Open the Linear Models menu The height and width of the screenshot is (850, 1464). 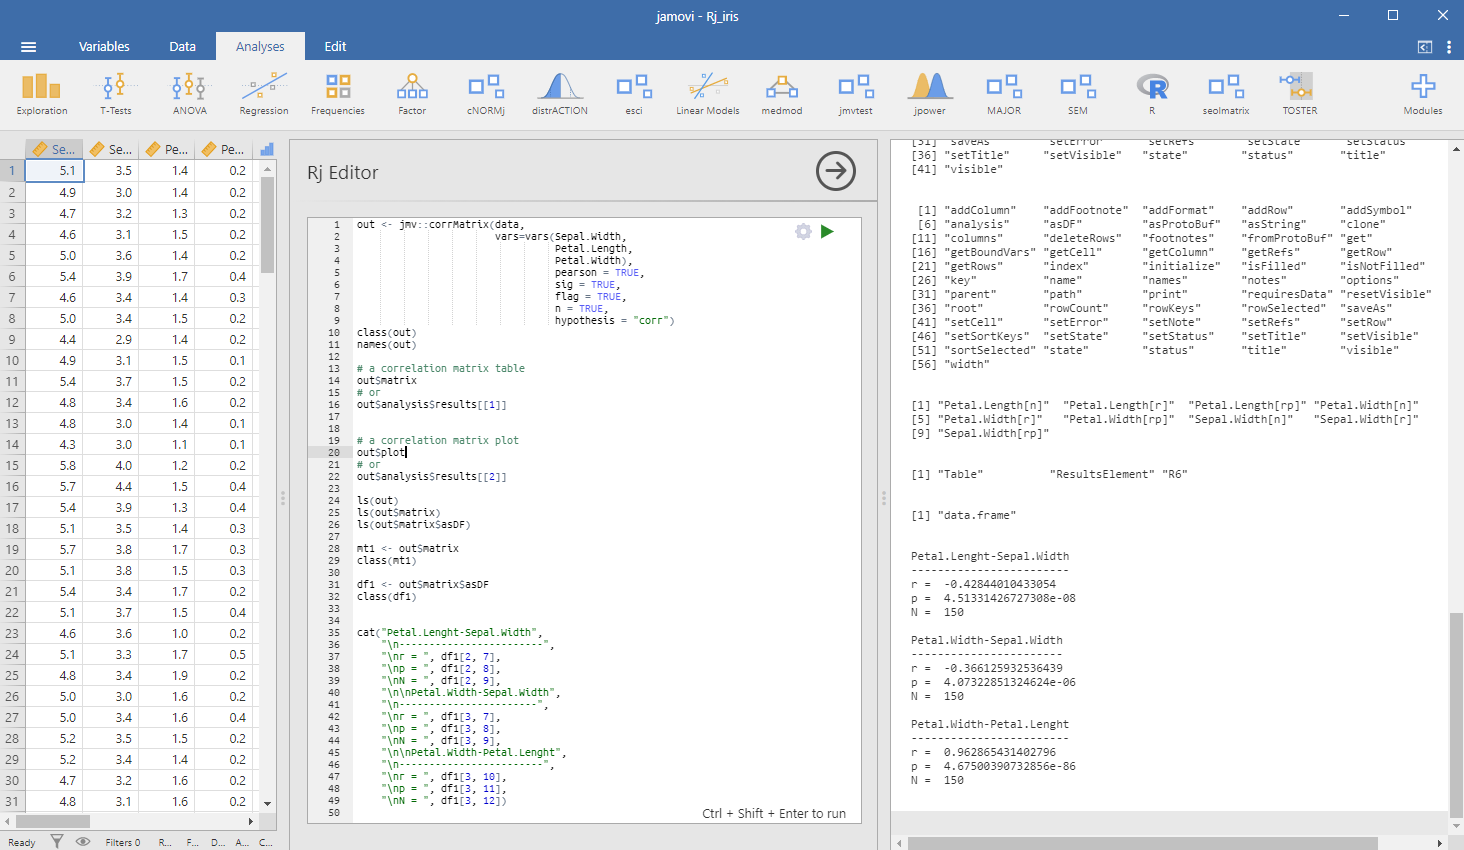708,94
